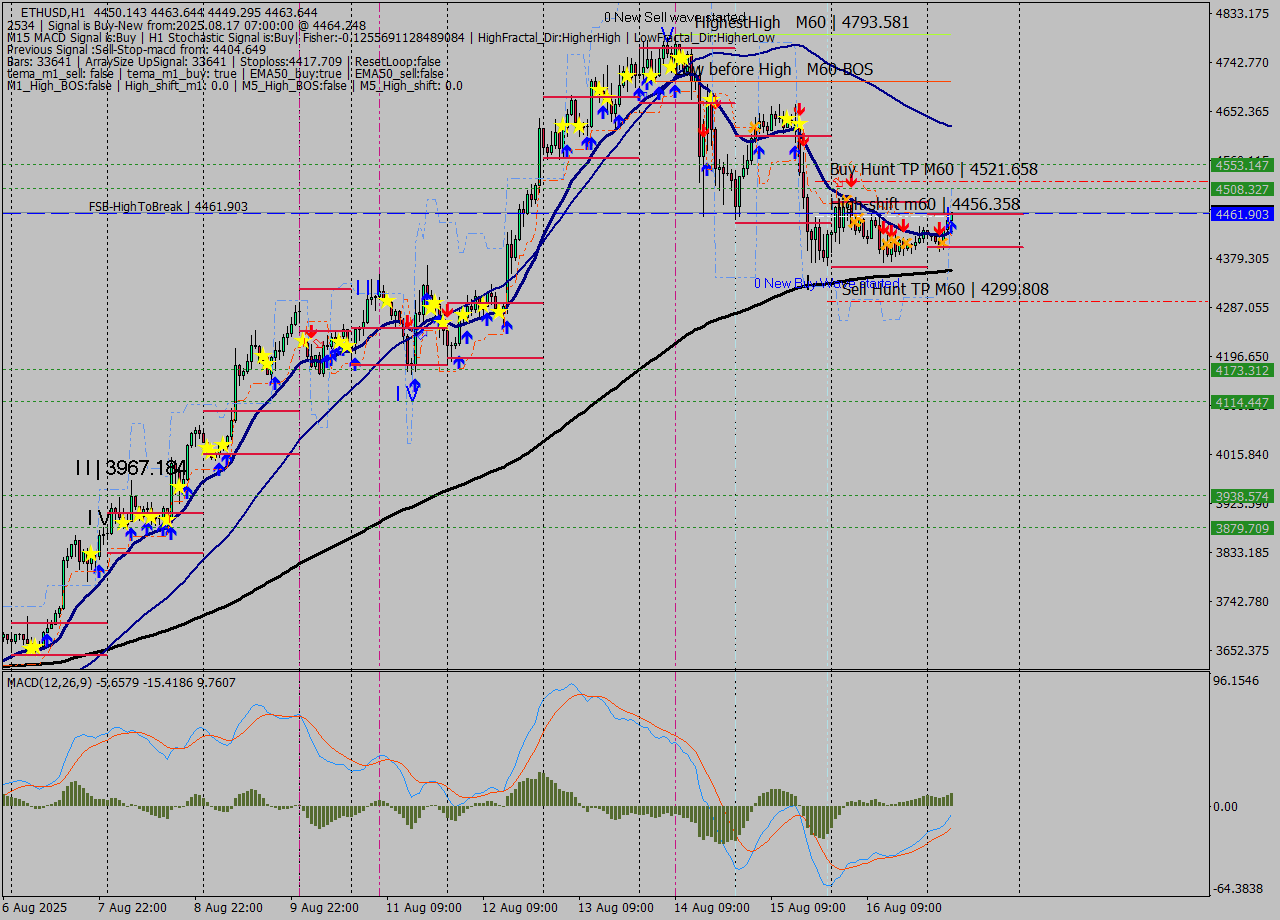Click the red down arrow at the 15 Aug peak

click(800, 109)
